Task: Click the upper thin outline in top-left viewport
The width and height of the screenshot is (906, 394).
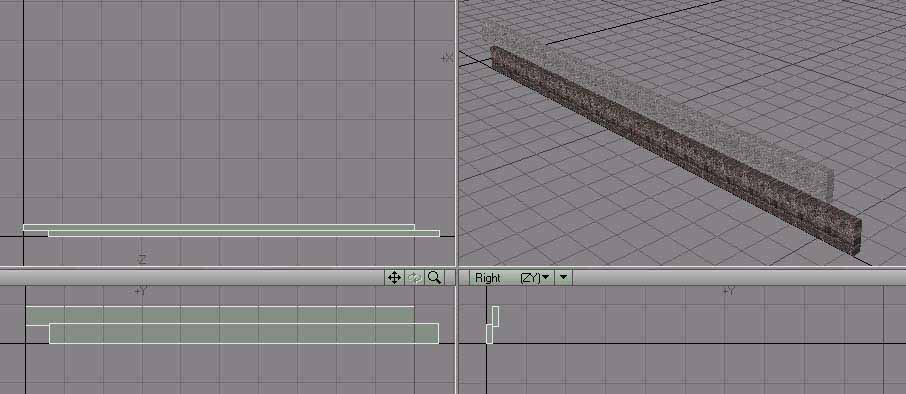Action: point(218,227)
